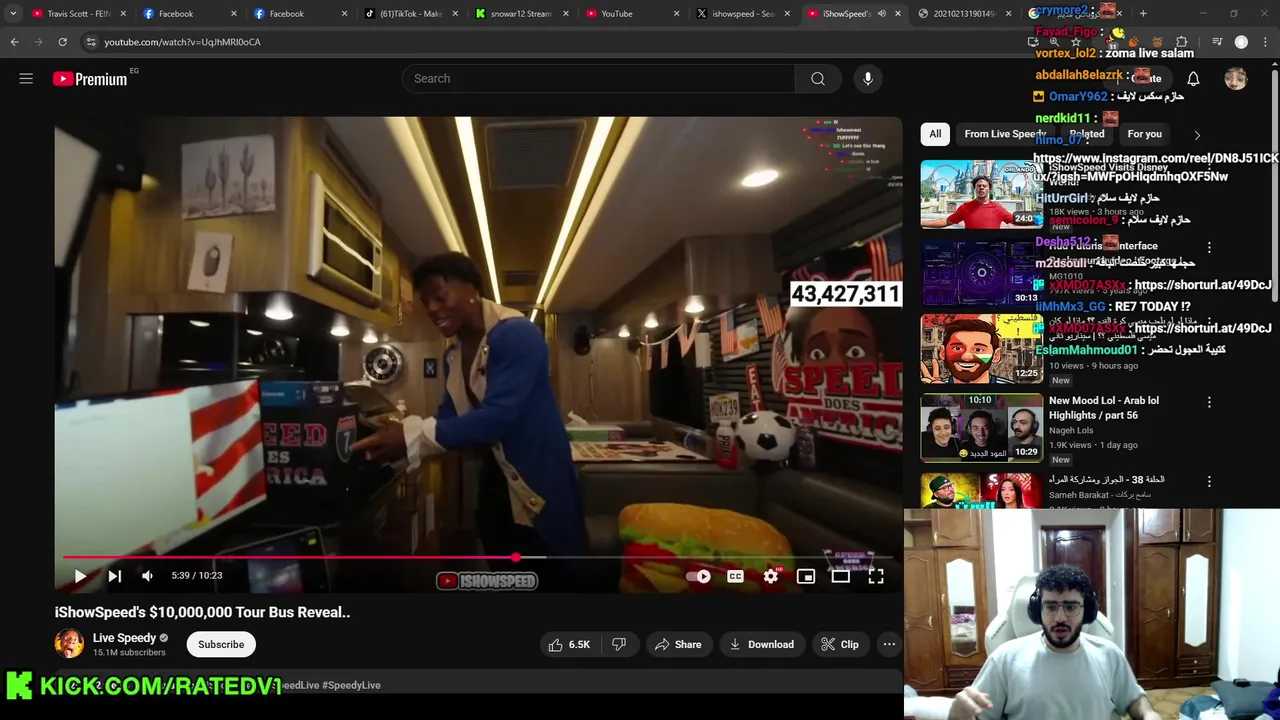This screenshot has height=720, width=1280.
Task: Skip to the next video
Action: pos(115,576)
